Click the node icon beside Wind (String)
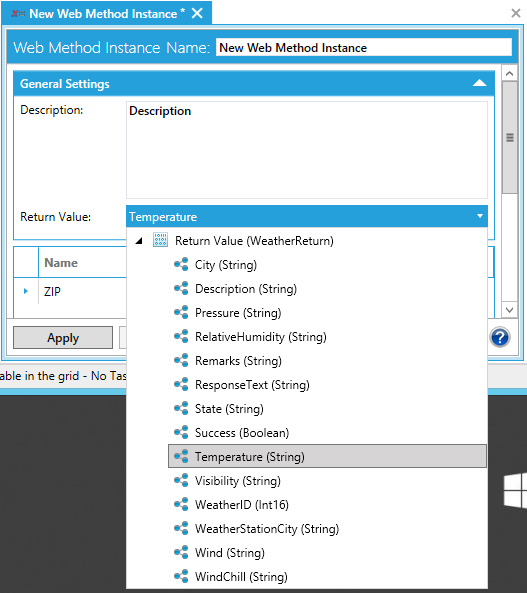Viewport: 527px width, 593px height. (x=181, y=553)
